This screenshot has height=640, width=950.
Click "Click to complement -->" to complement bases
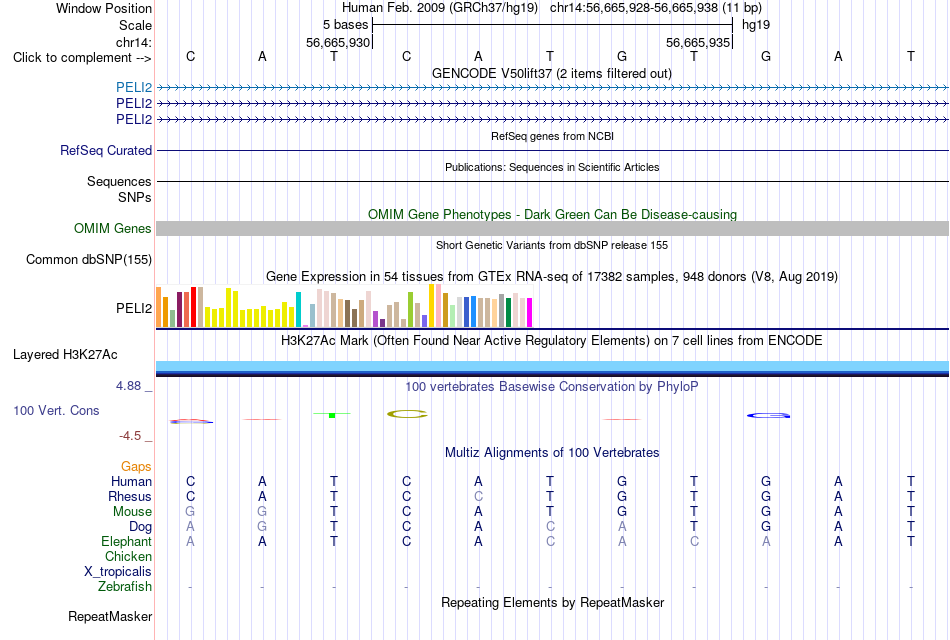(x=82, y=58)
